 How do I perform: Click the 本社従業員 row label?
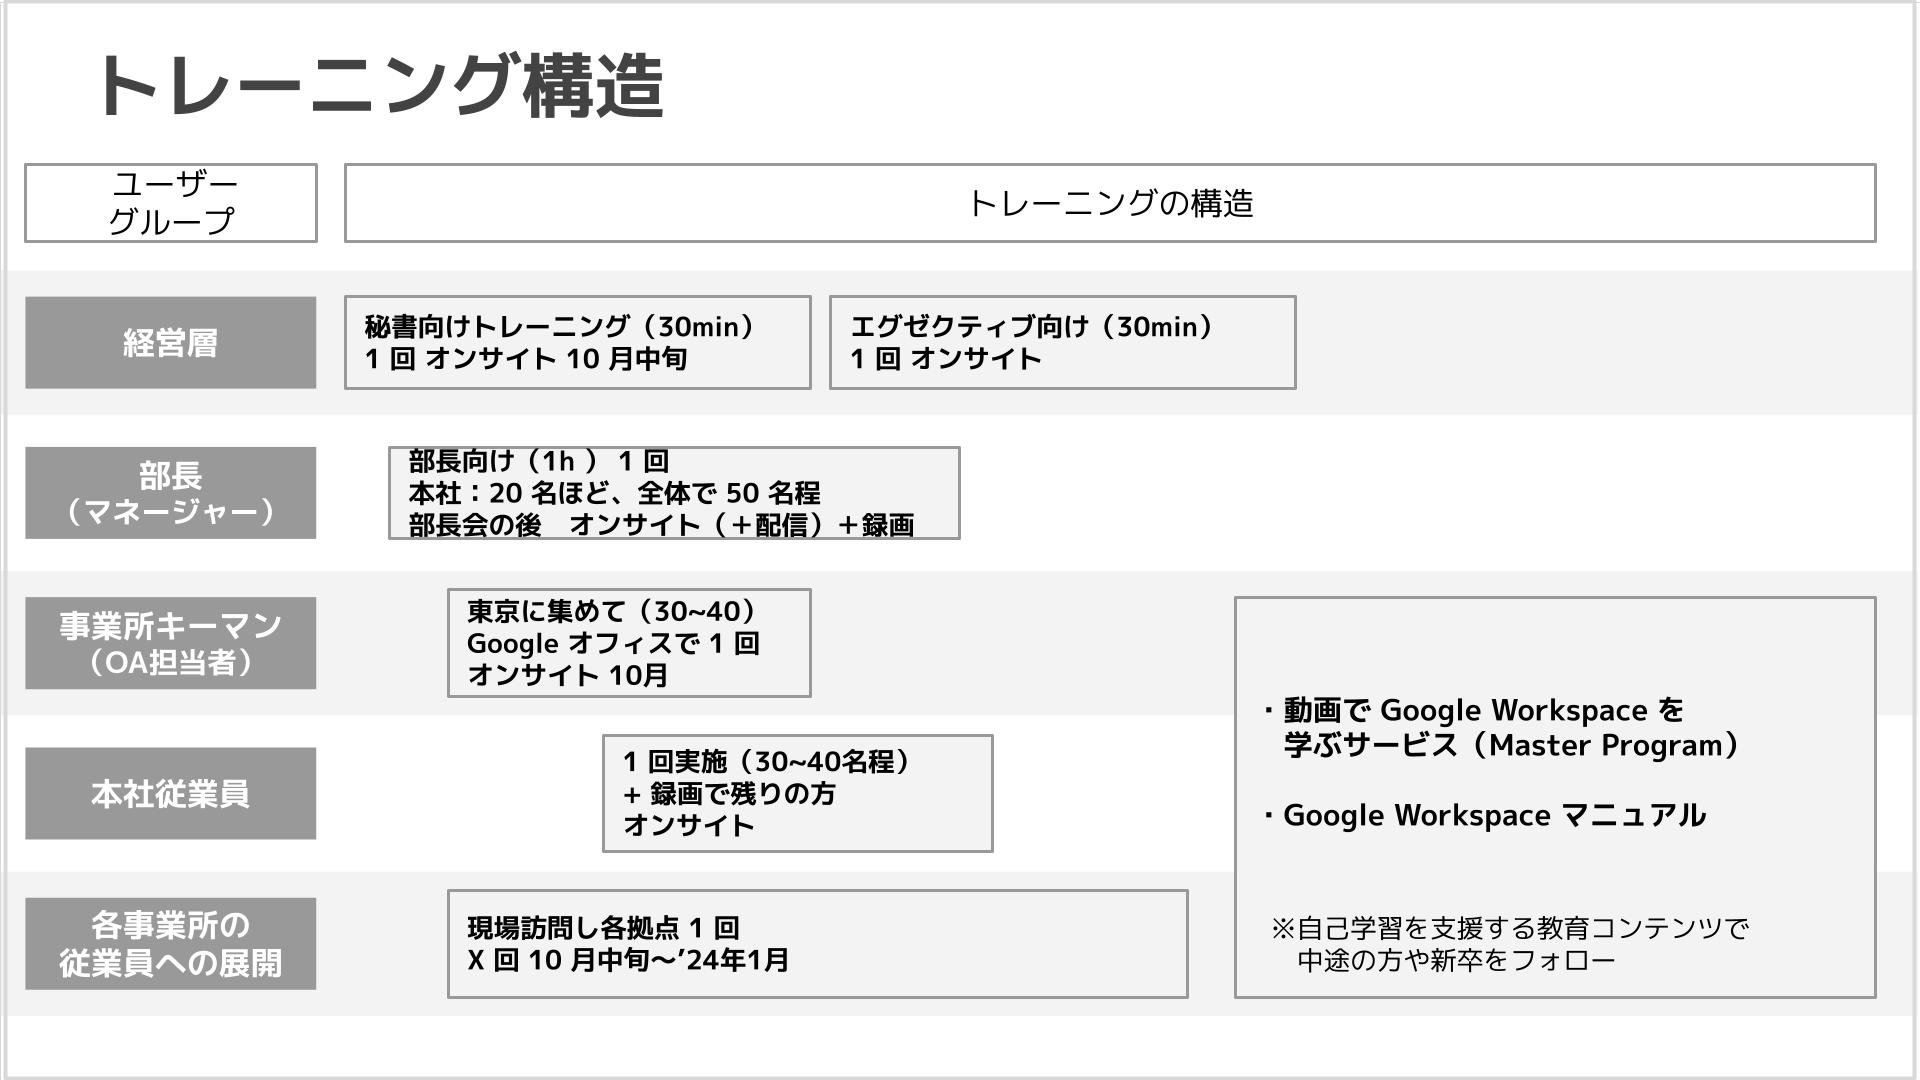pos(171,794)
